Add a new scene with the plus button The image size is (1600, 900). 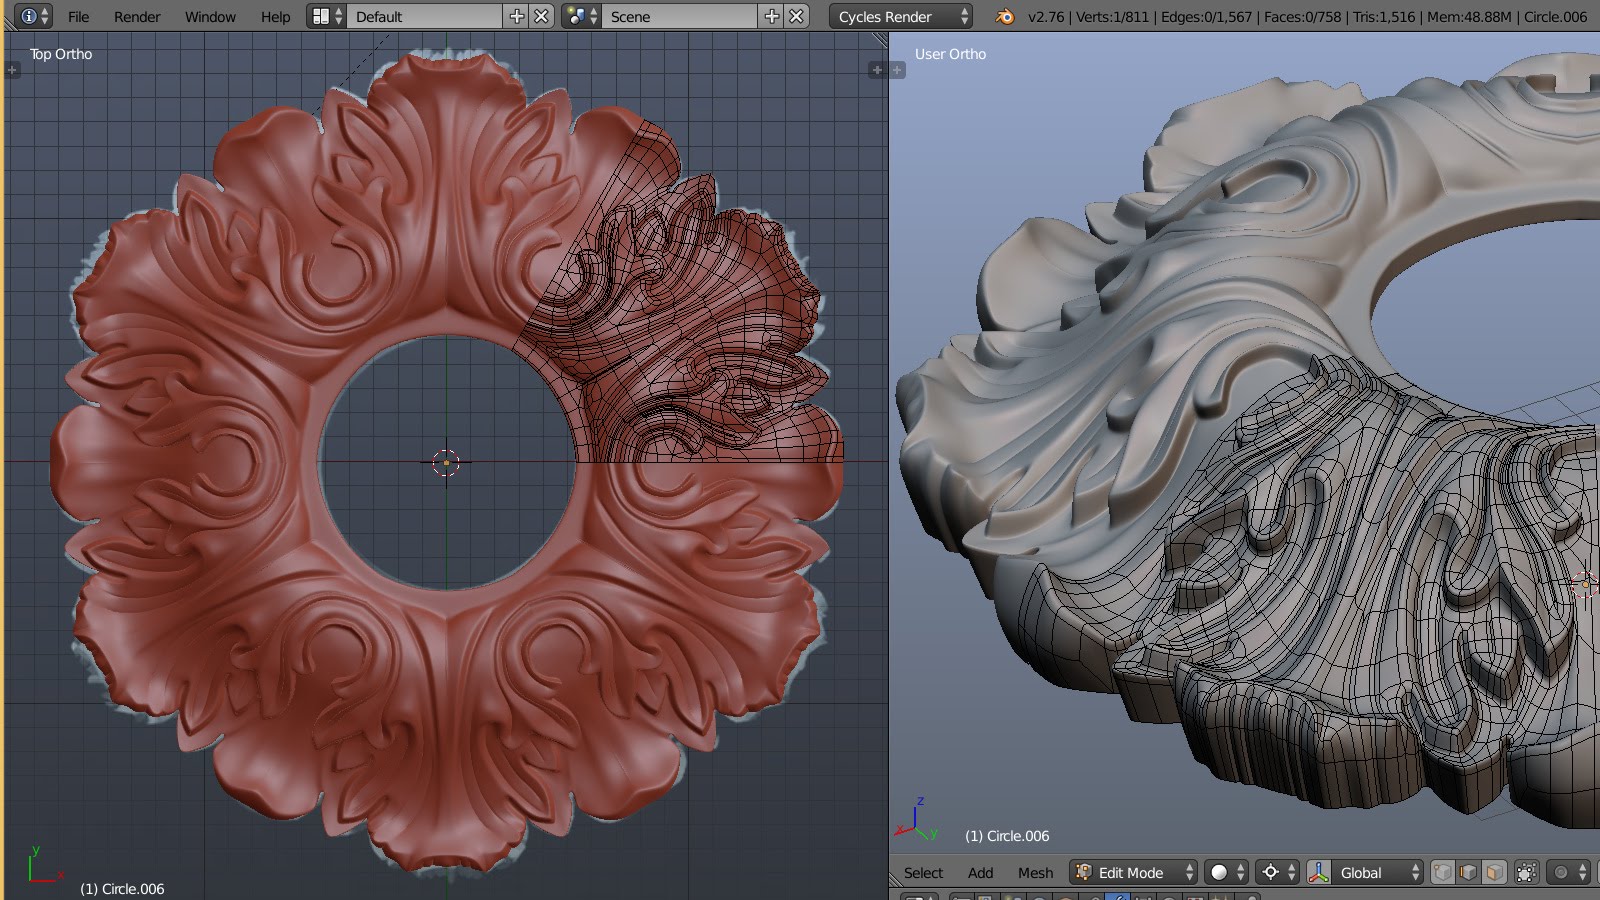pos(771,16)
